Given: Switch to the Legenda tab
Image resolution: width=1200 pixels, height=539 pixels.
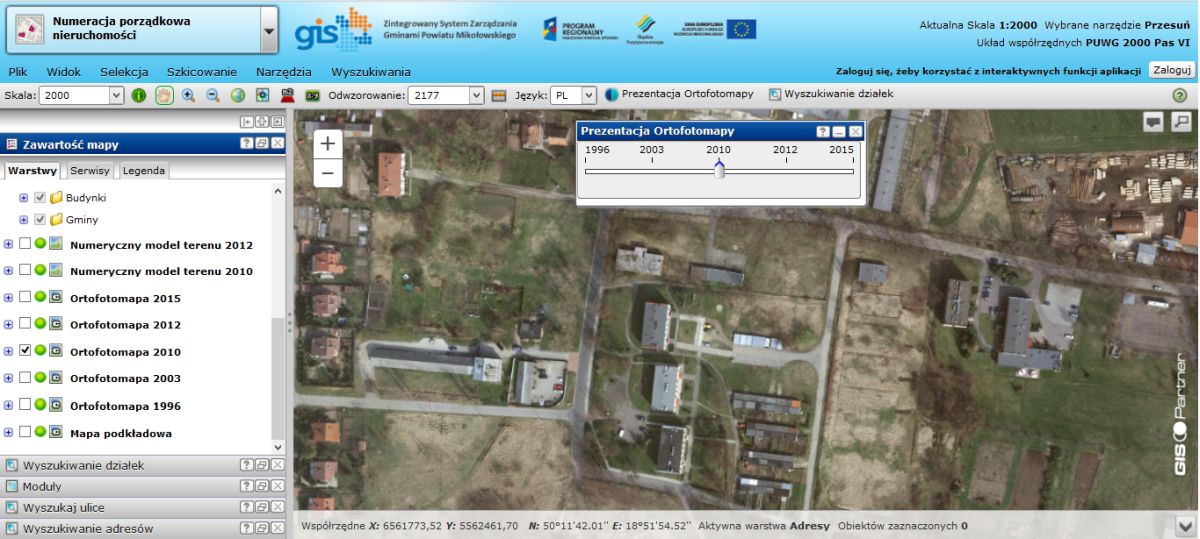Looking at the screenshot, I should pos(144,171).
